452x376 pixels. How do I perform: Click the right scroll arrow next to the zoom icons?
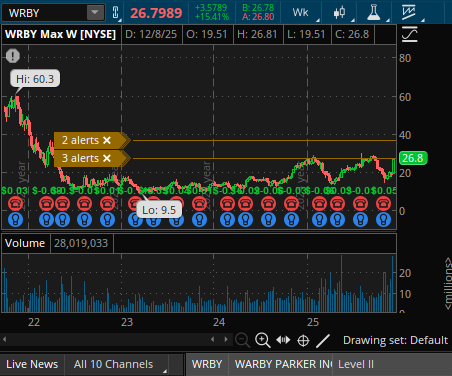coord(226,339)
